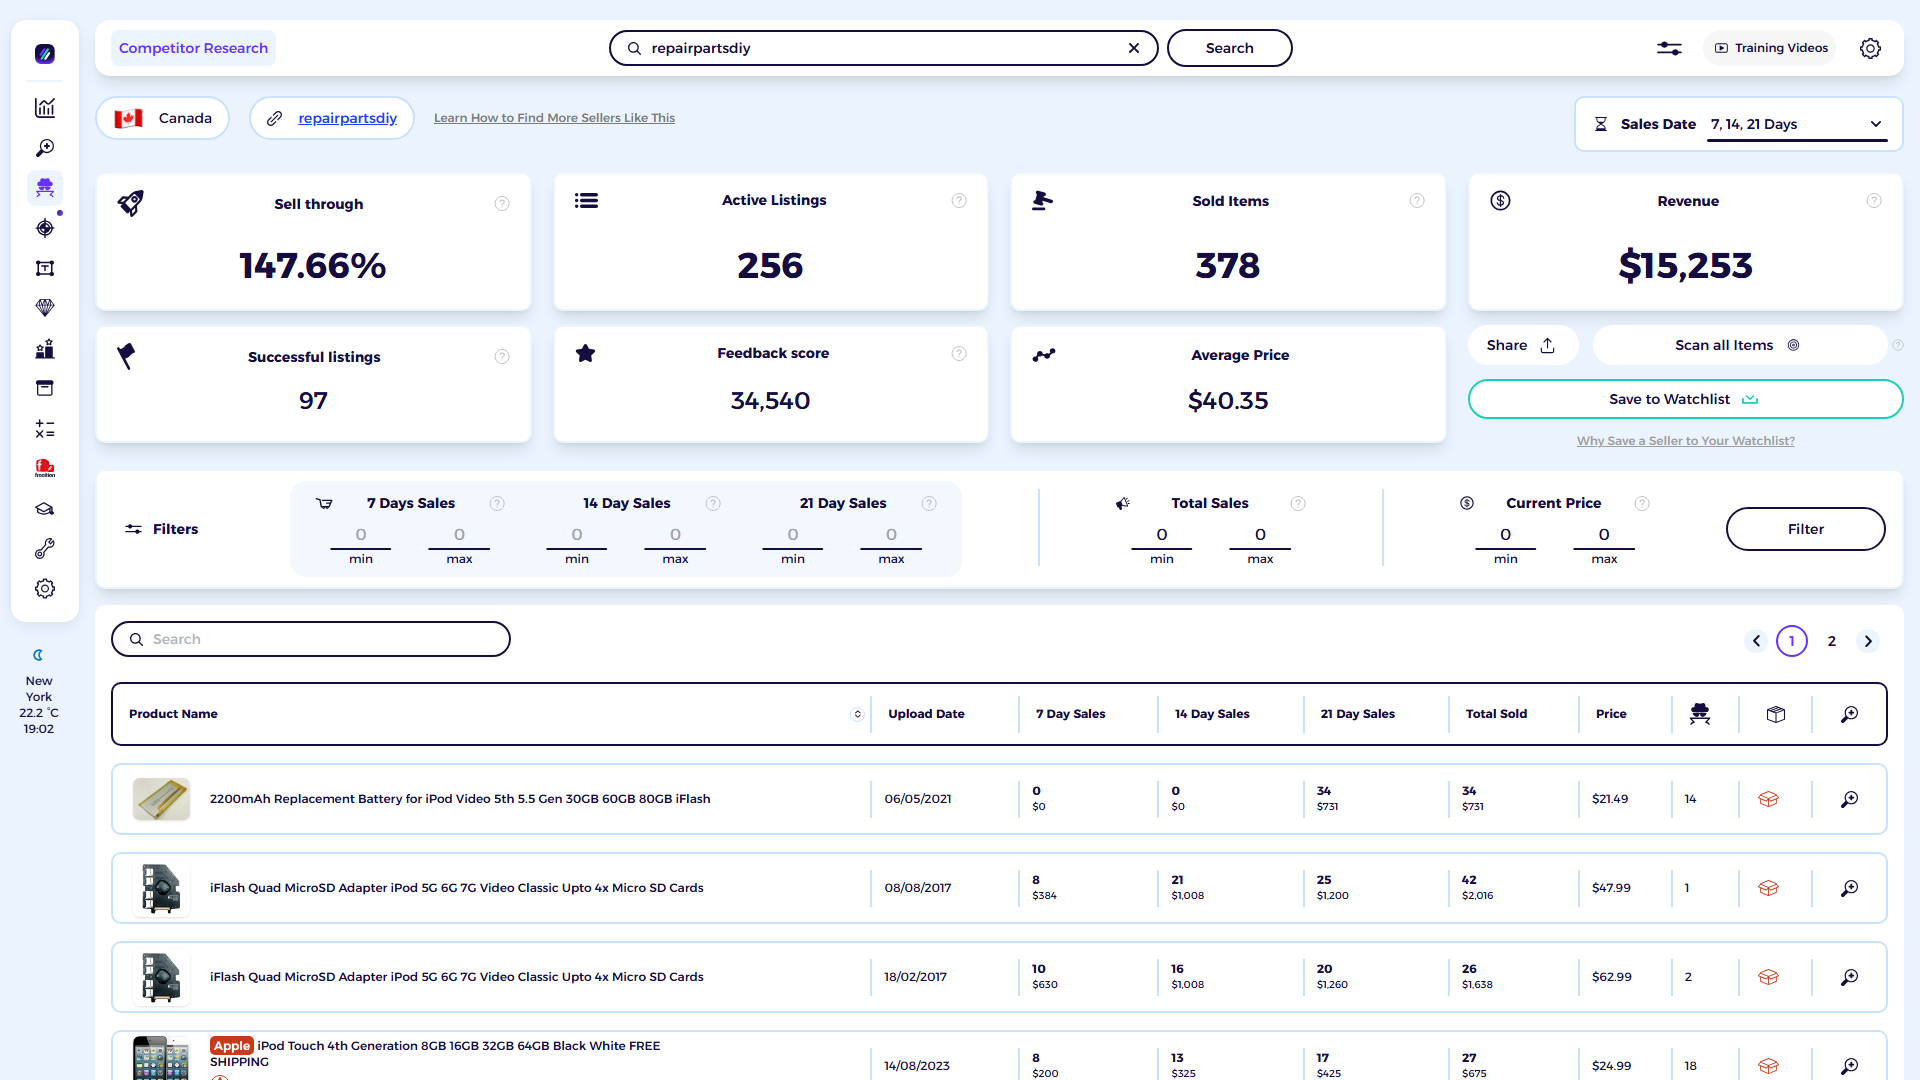Open Learn How to Find More Sellers link
Image resolution: width=1920 pixels, height=1080 pixels.
554,118
